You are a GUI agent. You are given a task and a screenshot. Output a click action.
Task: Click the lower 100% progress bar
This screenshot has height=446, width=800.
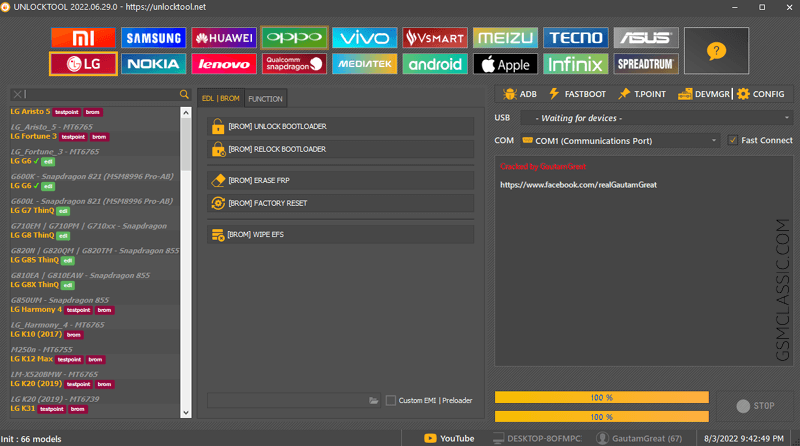602,417
